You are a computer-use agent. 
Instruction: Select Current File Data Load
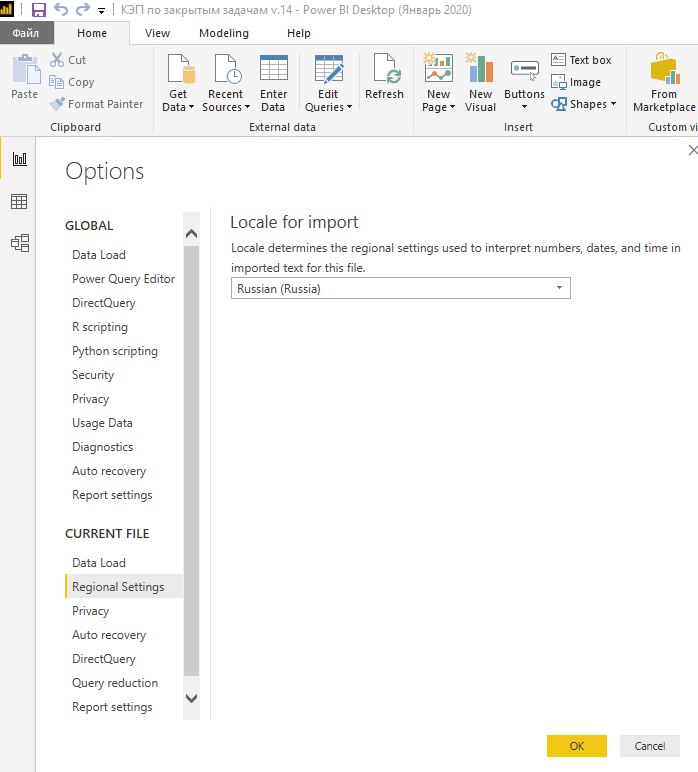point(99,563)
